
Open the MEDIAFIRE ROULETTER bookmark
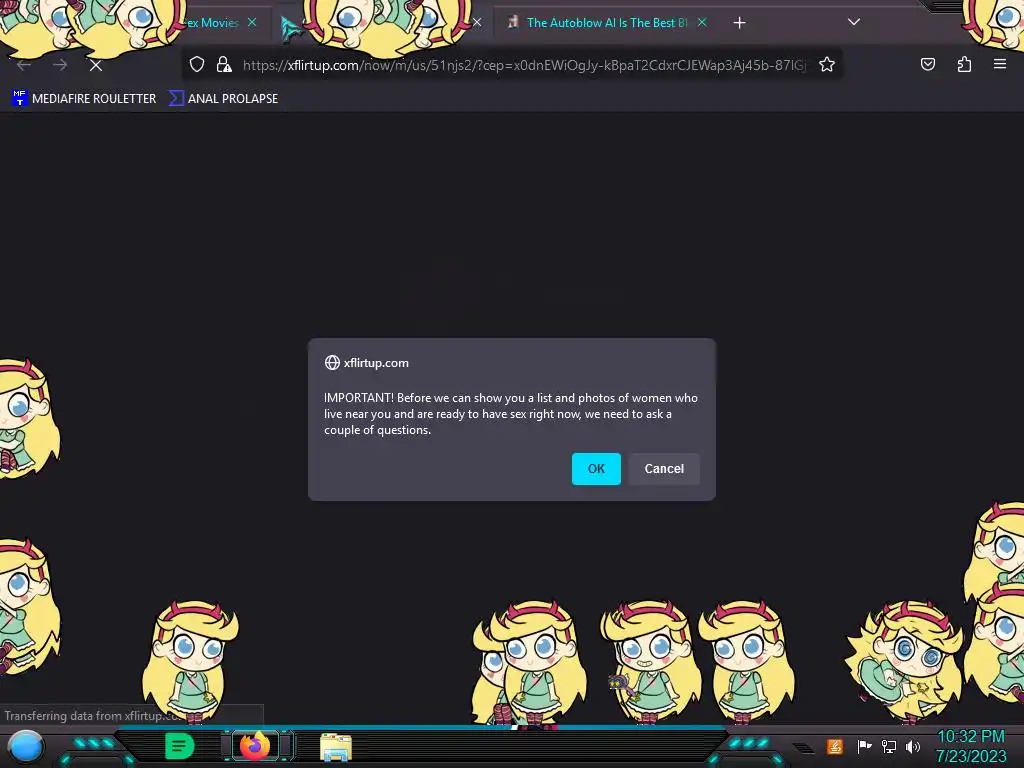pyautogui.click(x=84, y=99)
